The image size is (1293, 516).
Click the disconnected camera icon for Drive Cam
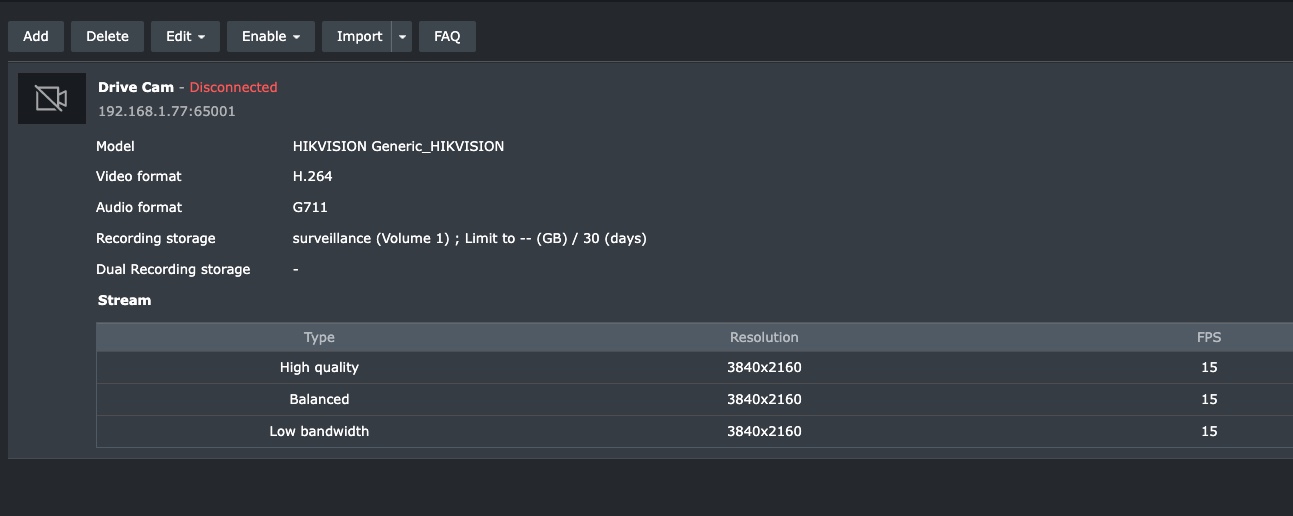point(52,98)
